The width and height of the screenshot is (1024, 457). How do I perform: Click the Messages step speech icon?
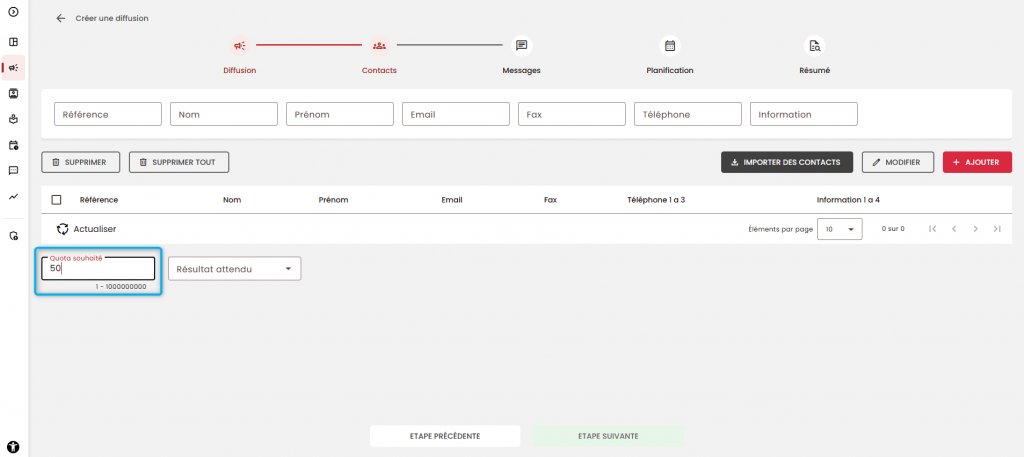click(521, 46)
